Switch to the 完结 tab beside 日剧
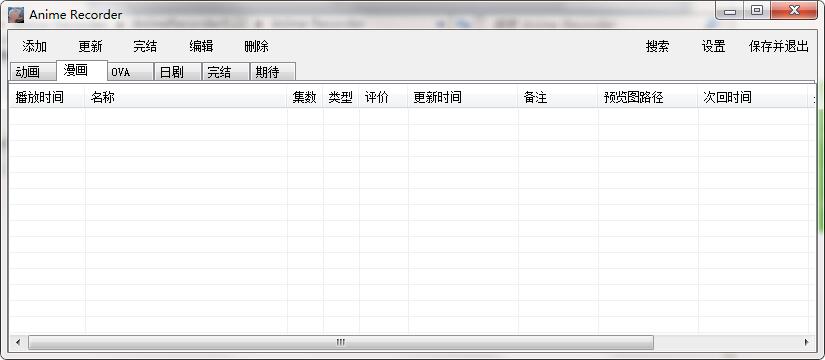This screenshot has width=825, height=360. click(x=226, y=72)
